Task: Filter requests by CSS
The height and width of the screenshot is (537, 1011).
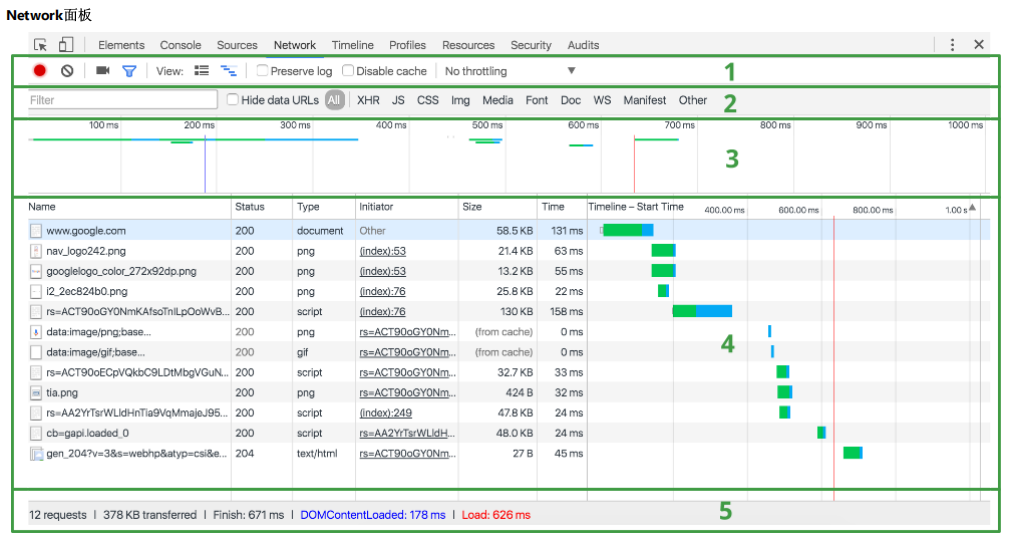Action: tap(427, 100)
